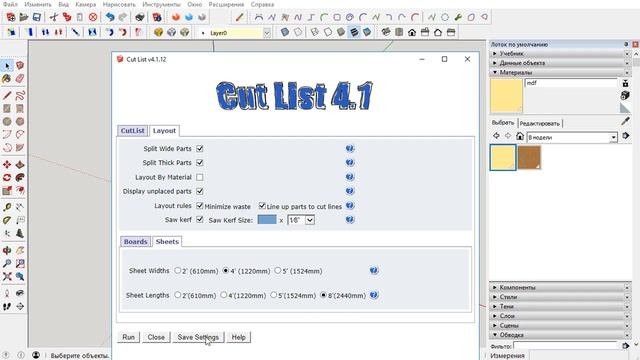Activate the Push/Pull tool
Viewport: 640px width, 360px height.
tap(20, 164)
